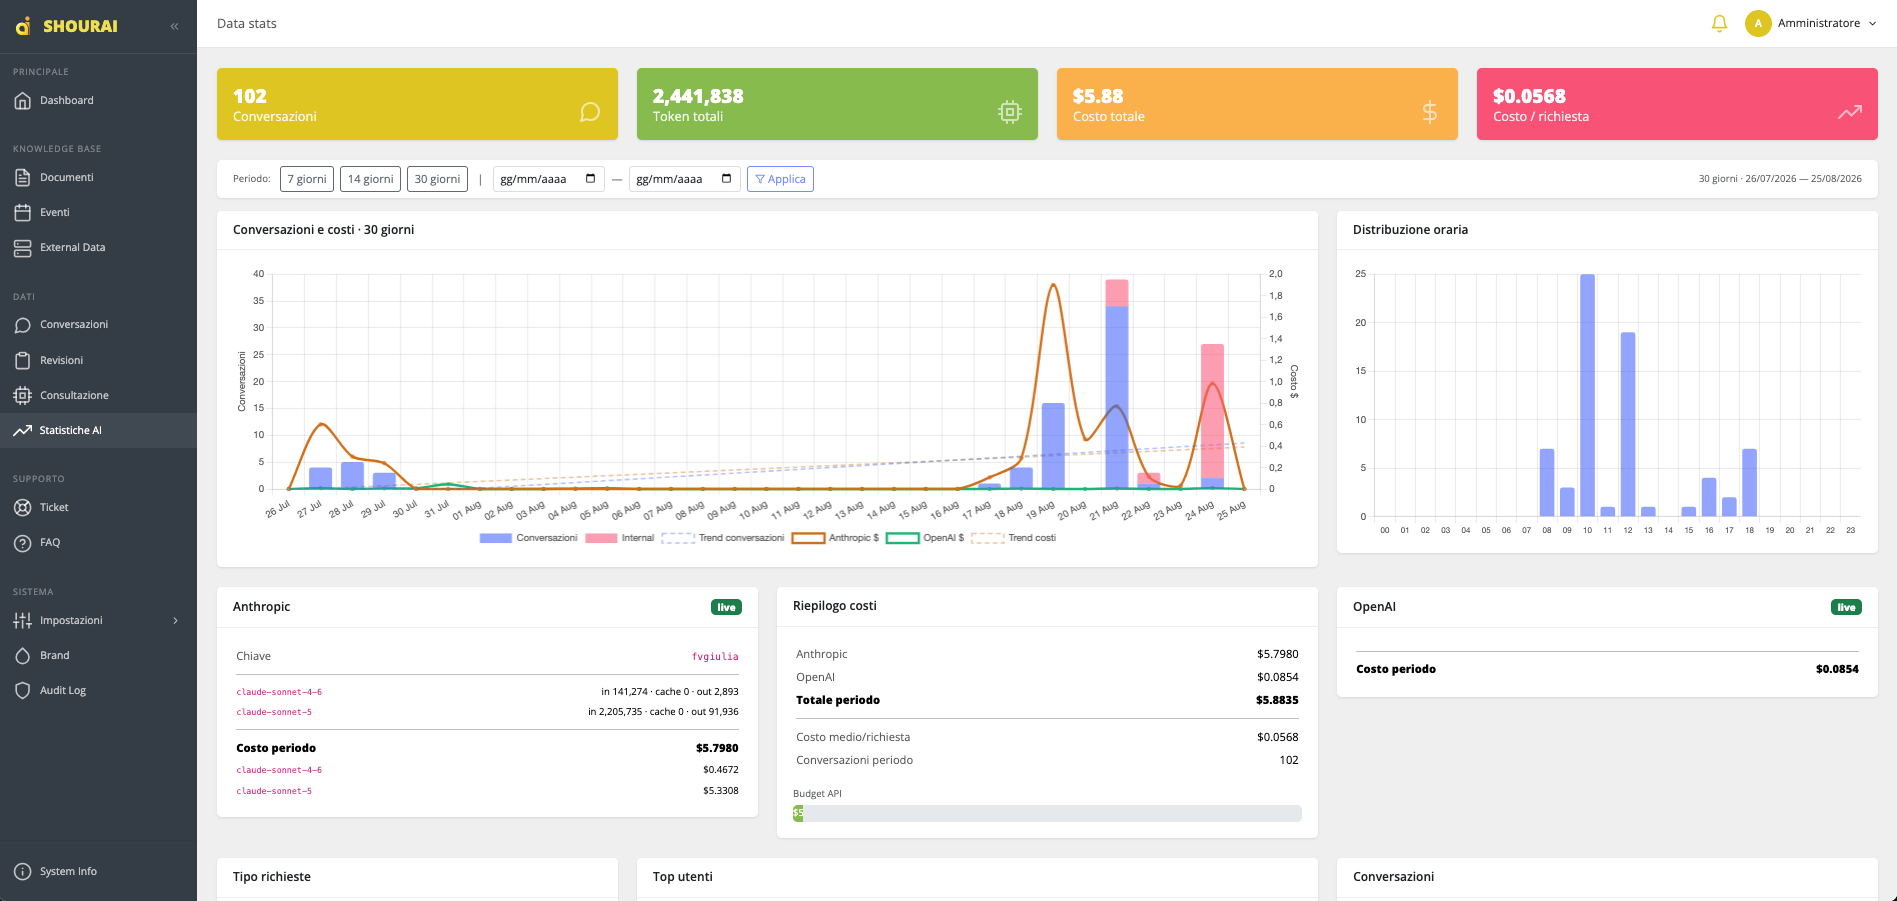This screenshot has width=1897, height=901.
Task: Toggle Trend costi legend entry
Action: (x=1014, y=538)
